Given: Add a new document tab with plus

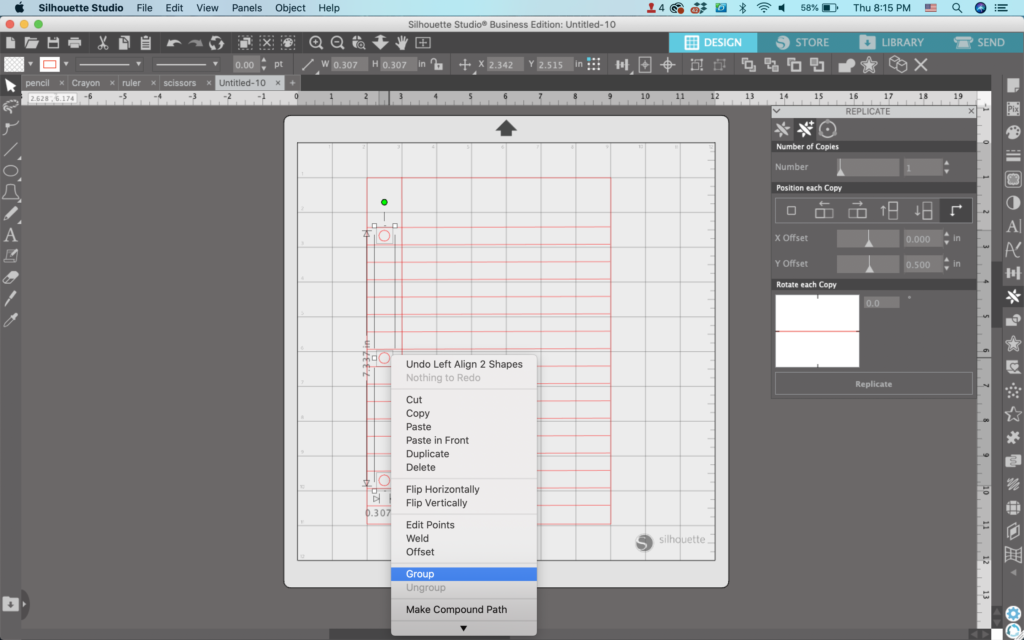Looking at the screenshot, I should [293, 83].
